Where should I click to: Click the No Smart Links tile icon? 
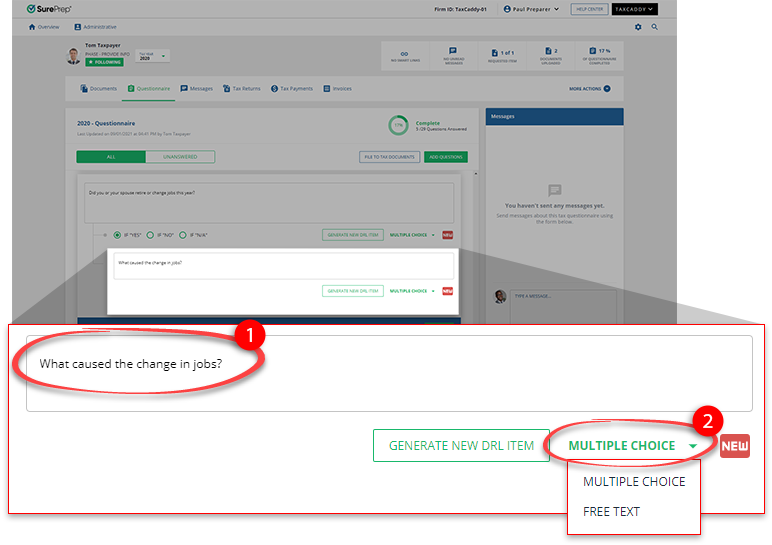(x=404, y=54)
